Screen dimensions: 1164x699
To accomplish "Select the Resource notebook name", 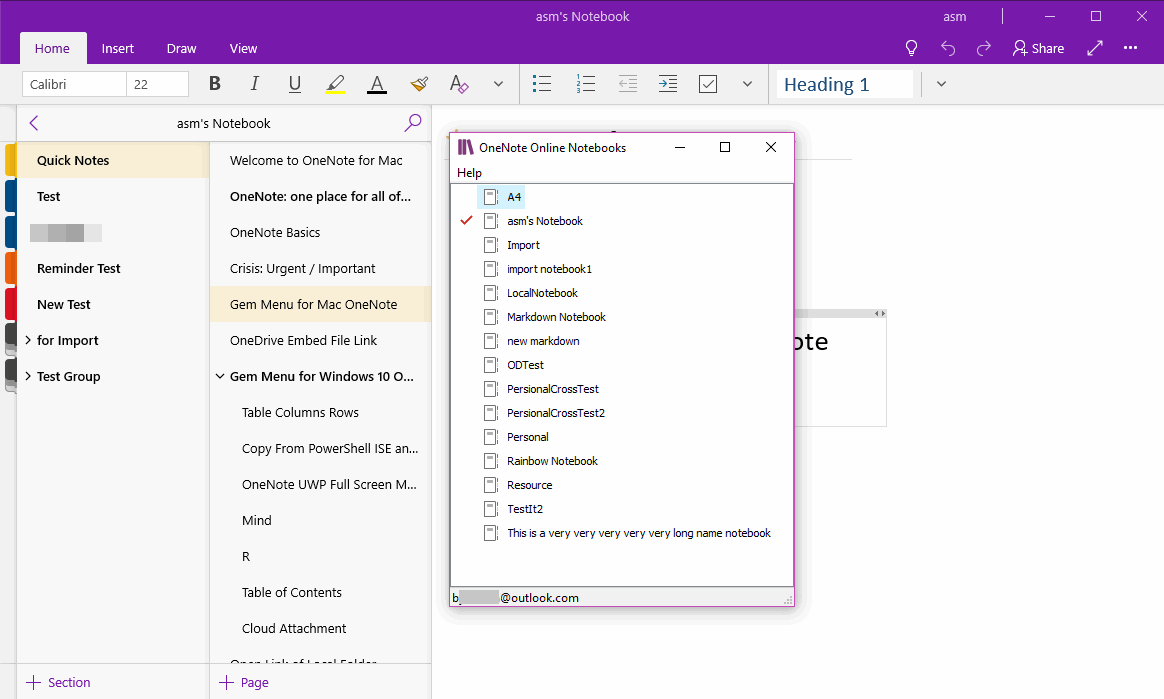I will (530, 485).
